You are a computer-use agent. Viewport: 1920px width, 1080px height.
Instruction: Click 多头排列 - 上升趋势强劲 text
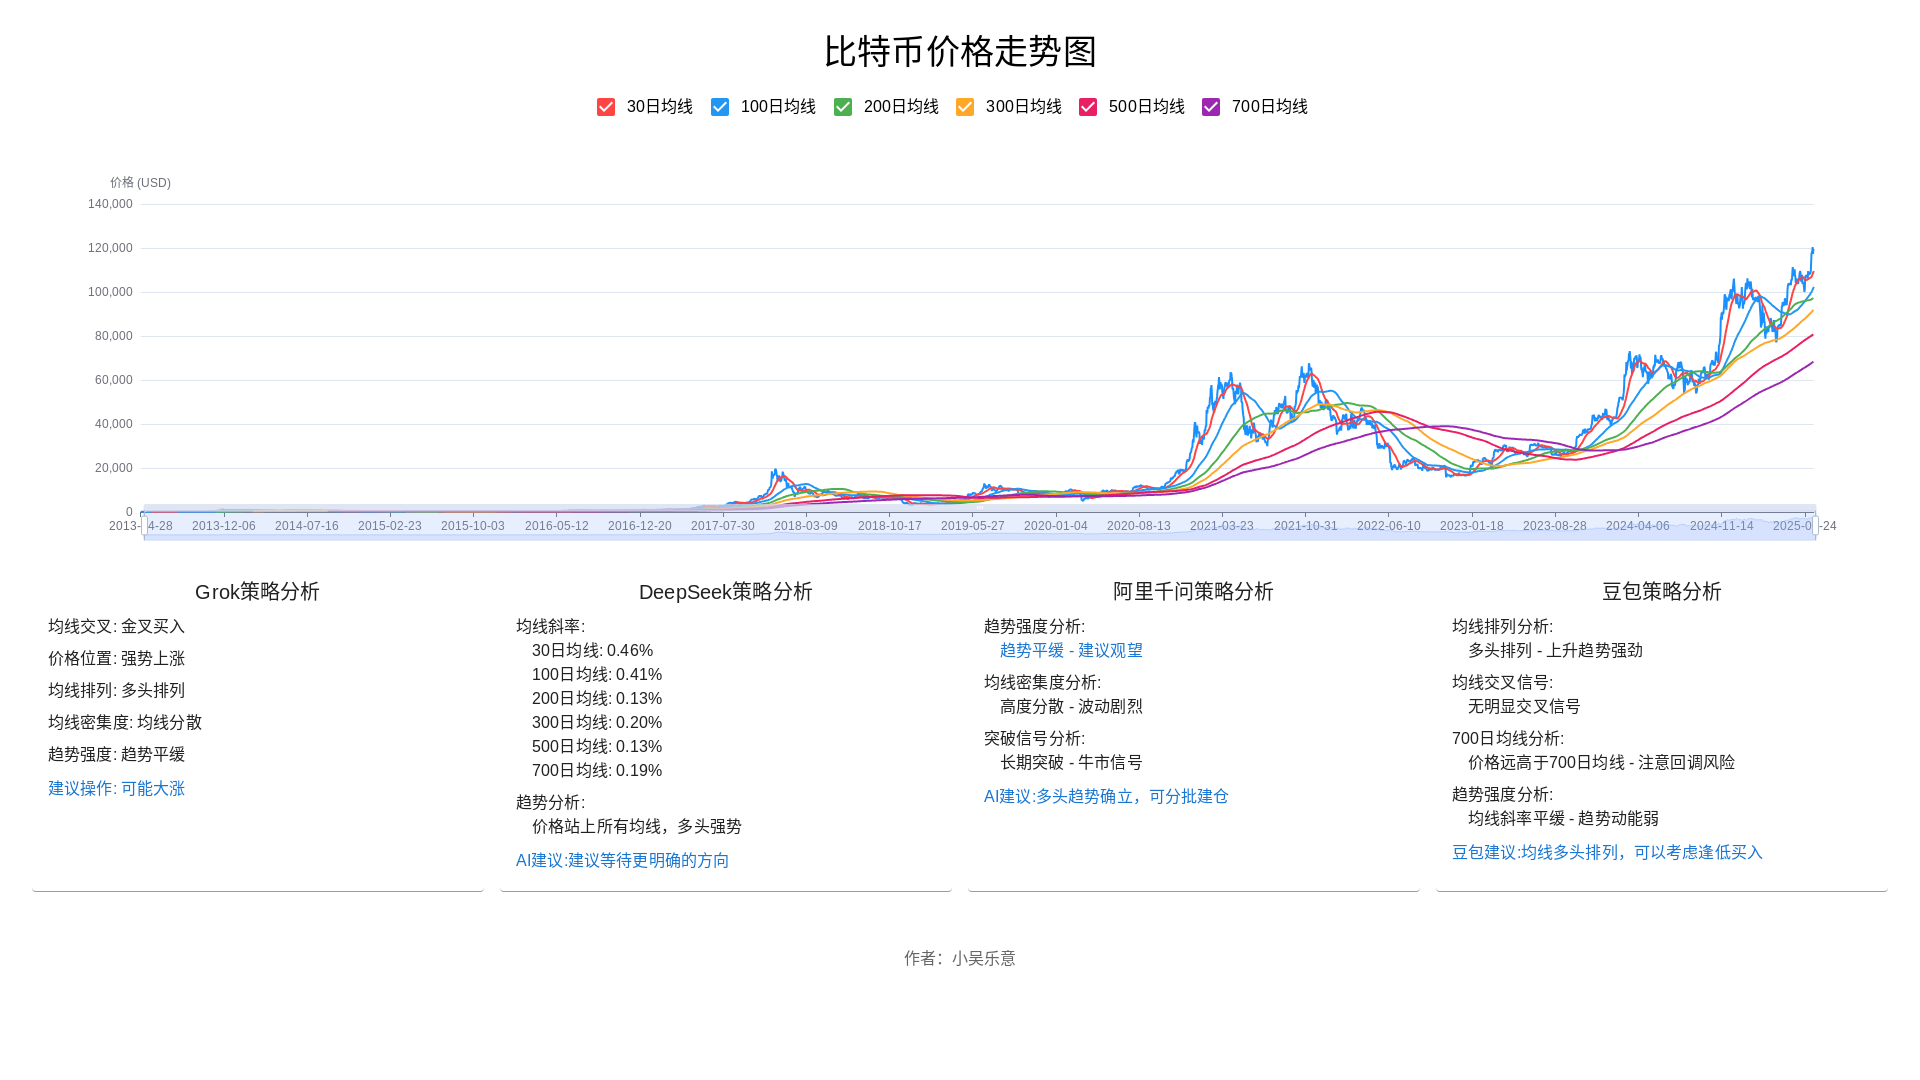(x=1555, y=650)
